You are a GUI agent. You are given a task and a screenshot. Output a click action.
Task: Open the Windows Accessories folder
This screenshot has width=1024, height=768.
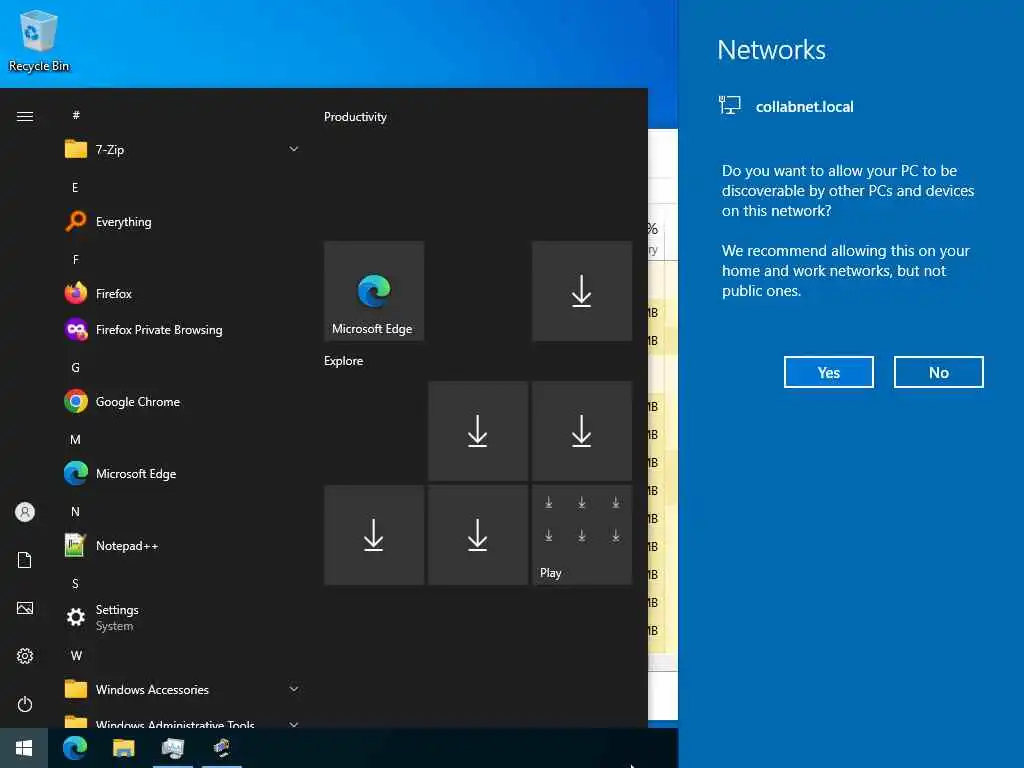(182, 690)
